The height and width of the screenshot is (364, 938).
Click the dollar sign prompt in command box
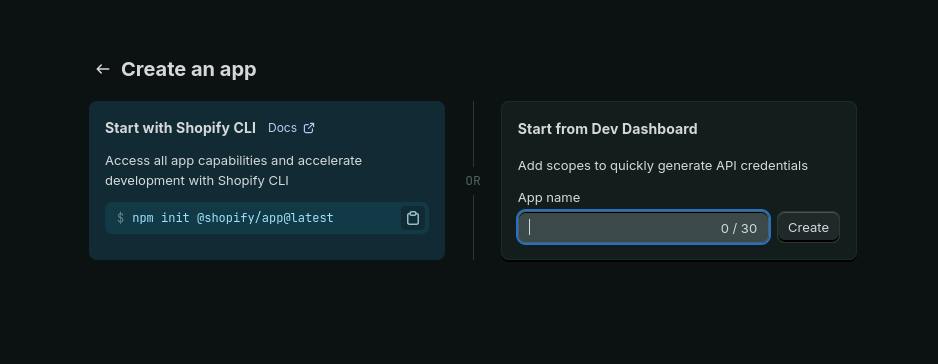[x=120, y=218]
